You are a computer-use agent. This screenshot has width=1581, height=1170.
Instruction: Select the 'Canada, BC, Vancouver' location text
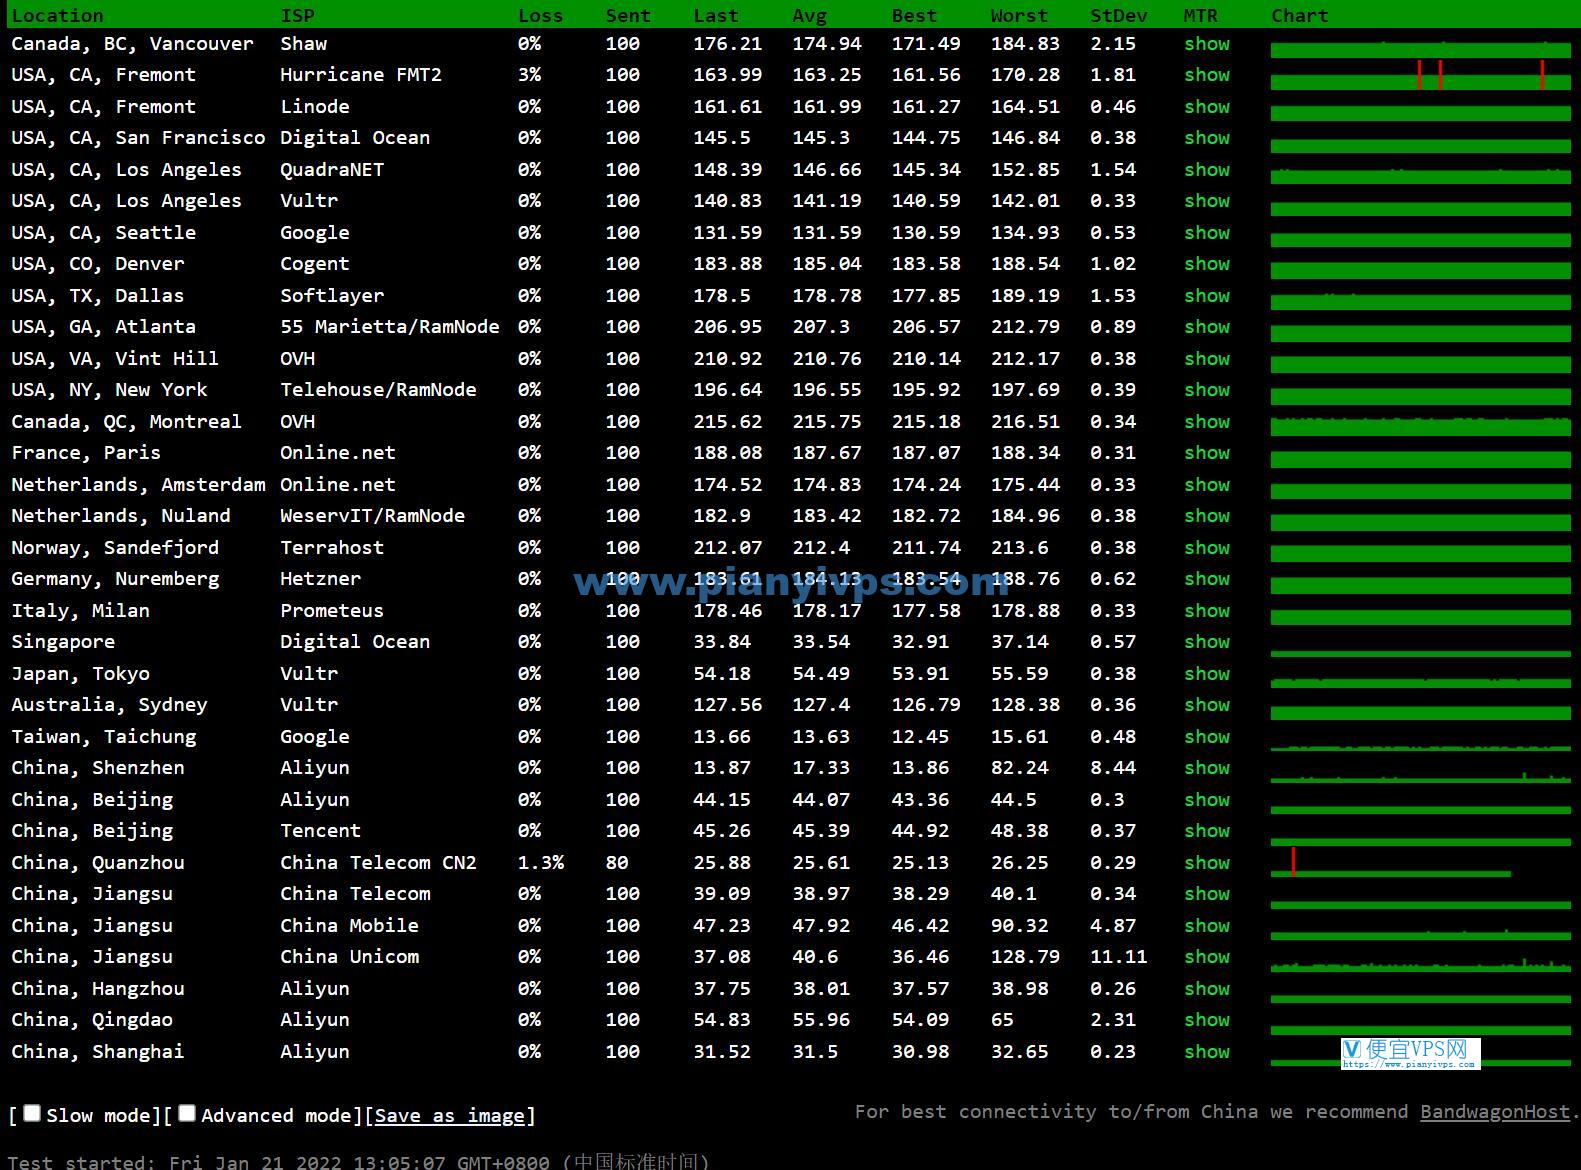pos(132,43)
